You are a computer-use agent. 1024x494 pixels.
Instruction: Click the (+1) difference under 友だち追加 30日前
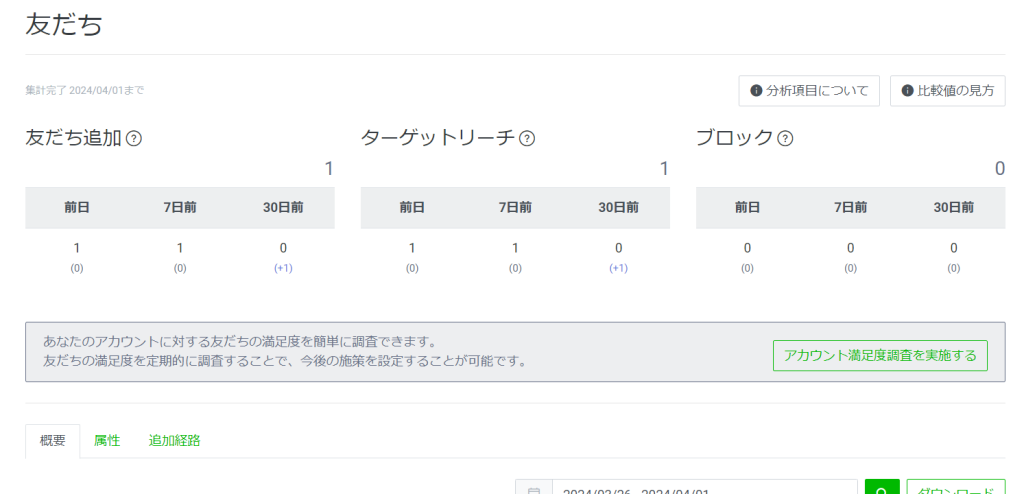tap(283, 269)
